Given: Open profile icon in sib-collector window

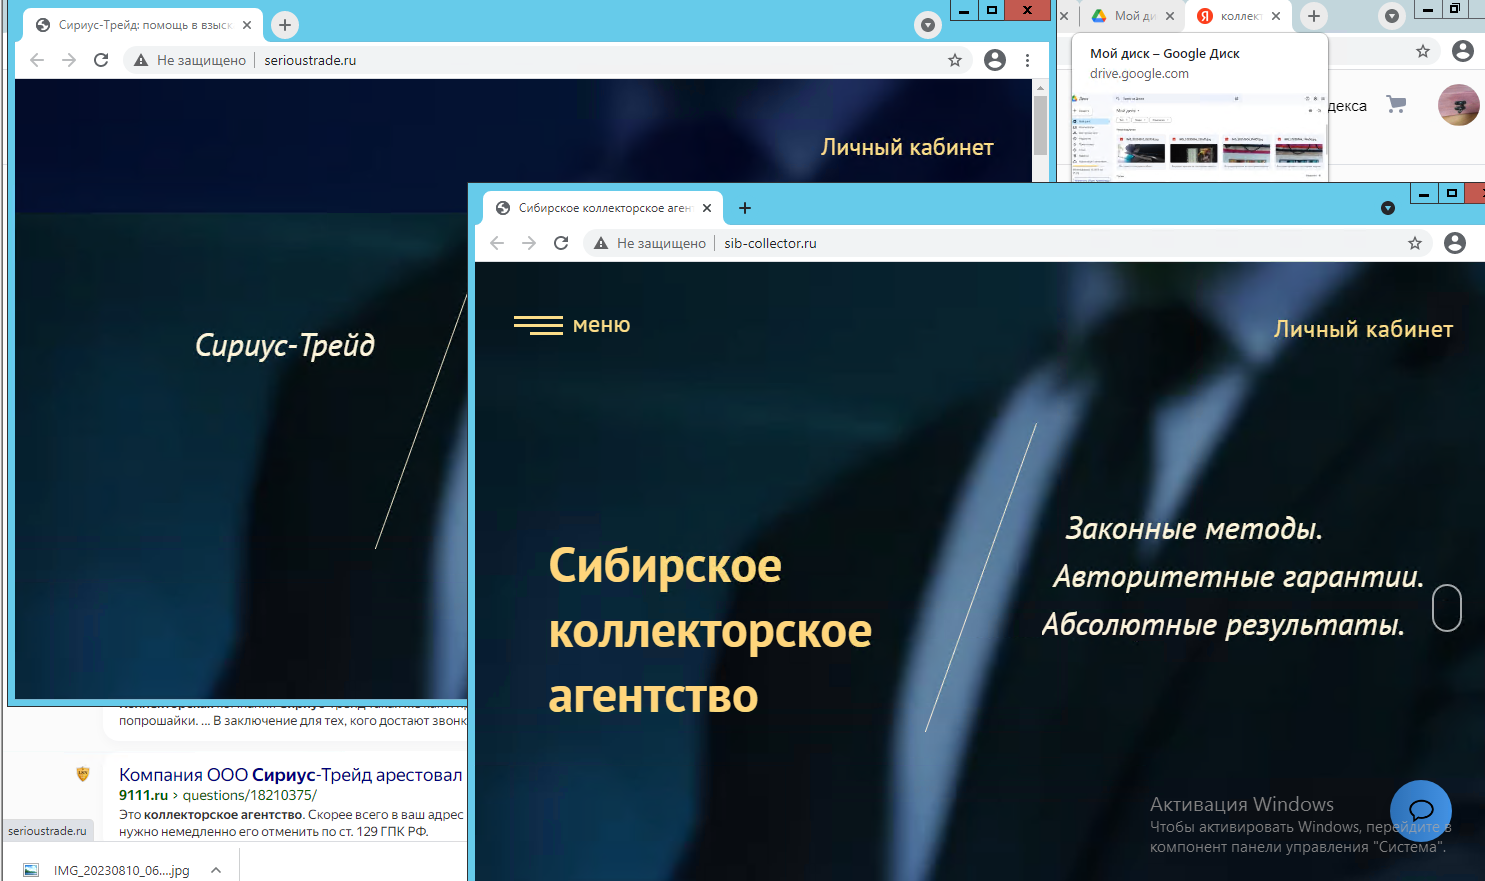Looking at the screenshot, I should (1455, 243).
